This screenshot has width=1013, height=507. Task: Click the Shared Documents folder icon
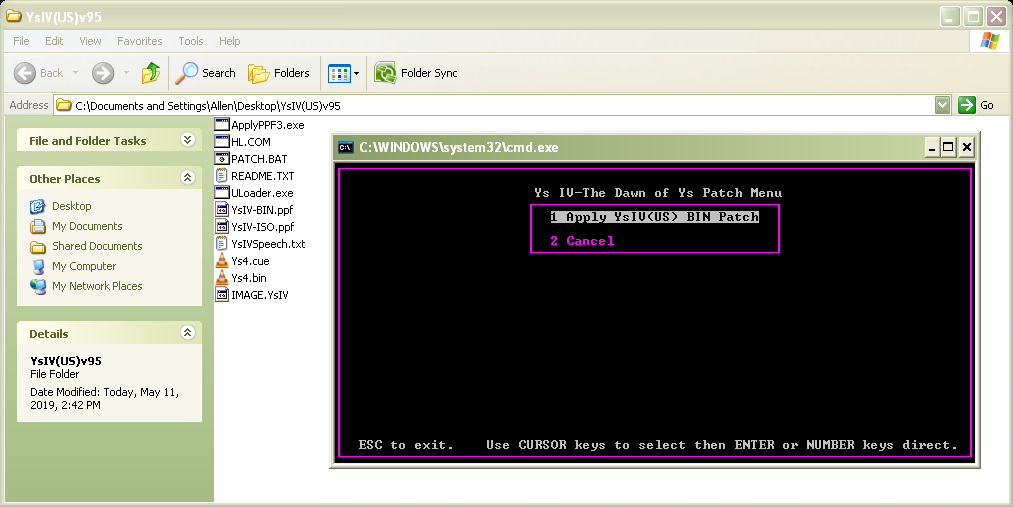click(38, 246)
